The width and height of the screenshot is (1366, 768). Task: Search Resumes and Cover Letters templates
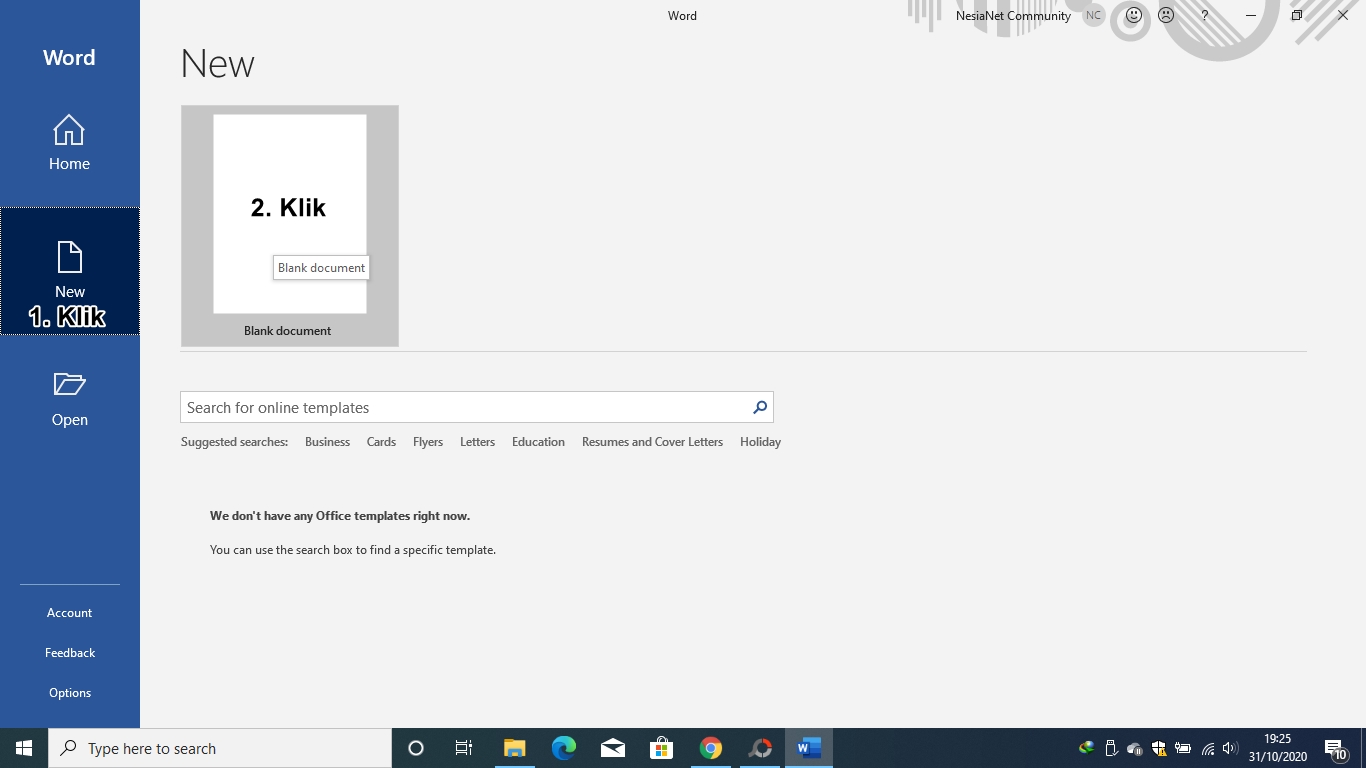pos(652,442)
